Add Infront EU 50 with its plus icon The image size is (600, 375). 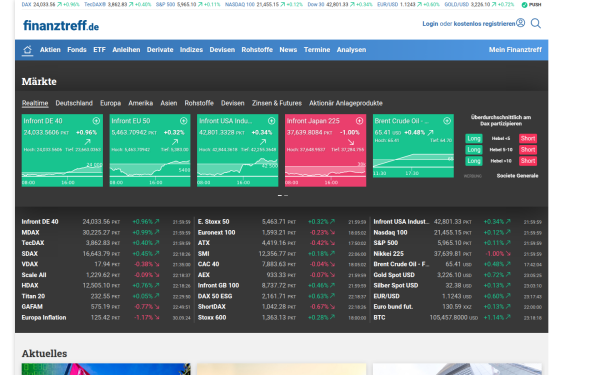tap(184, 121)
